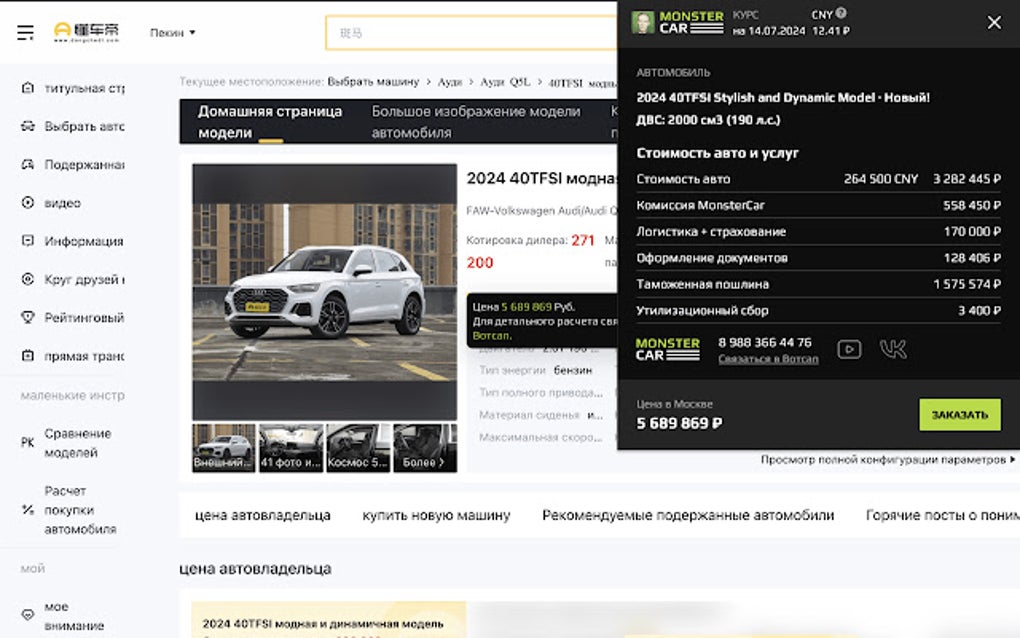Open Сравнение моделей sidebar item

click(77, 443)
